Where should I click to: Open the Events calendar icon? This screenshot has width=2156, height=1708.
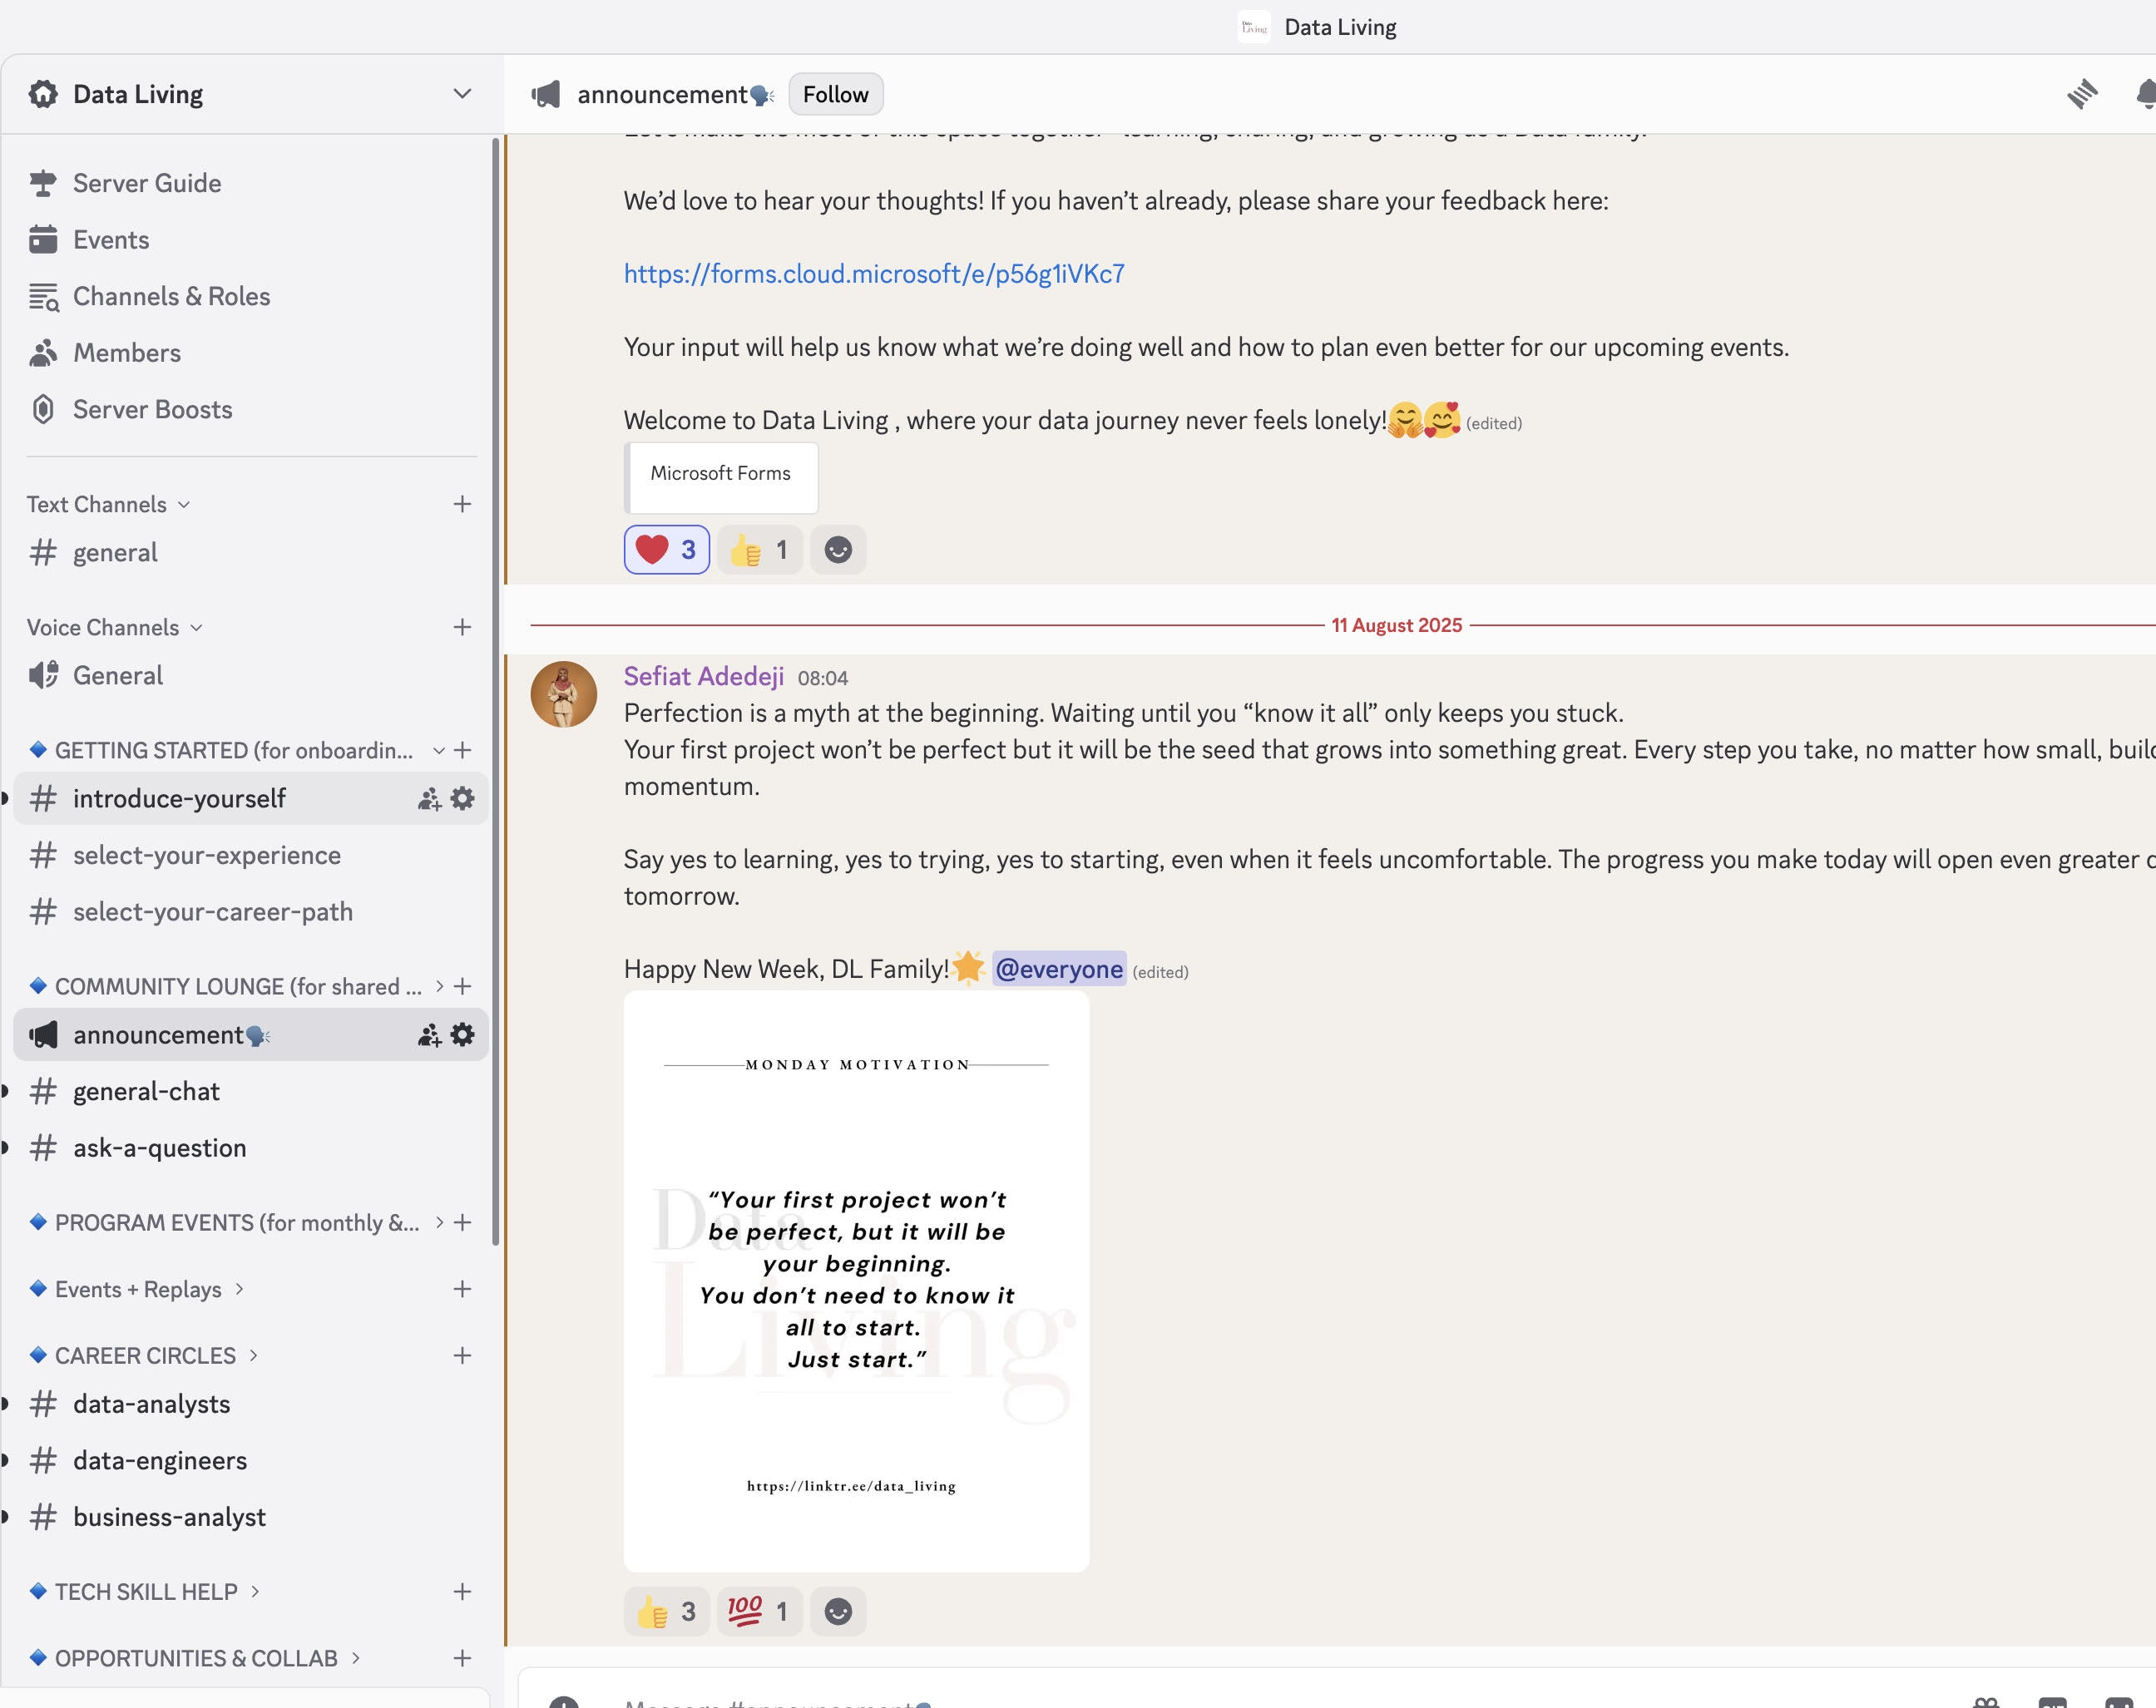click(110, 239)
